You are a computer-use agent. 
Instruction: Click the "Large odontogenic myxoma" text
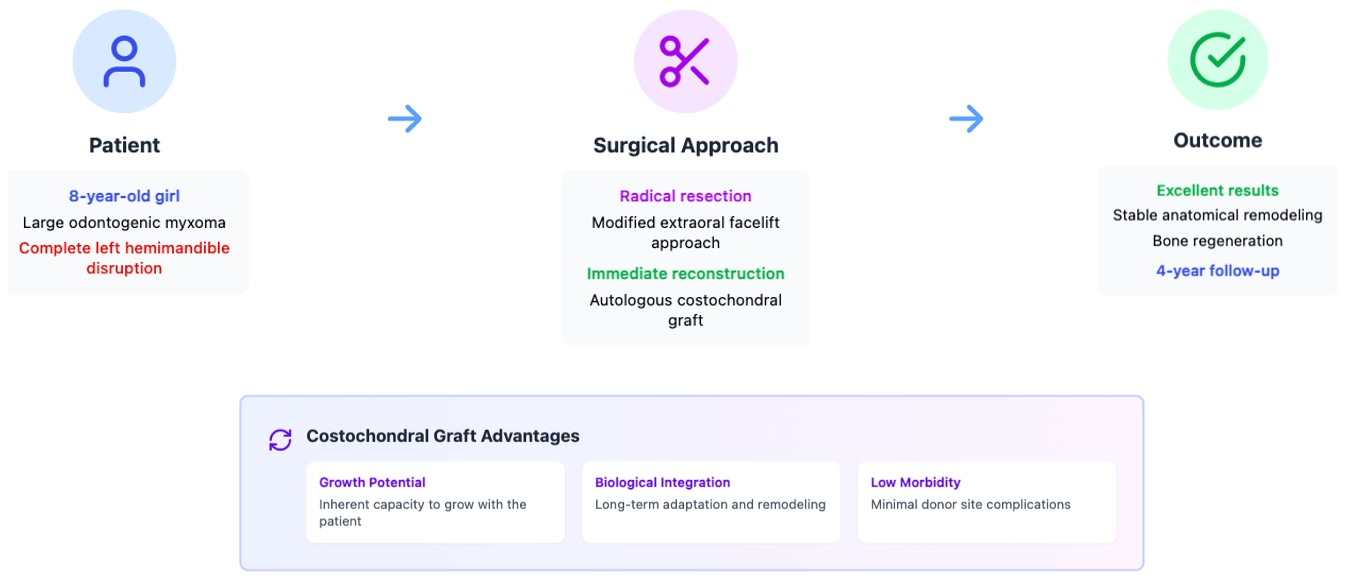[124, 222]
